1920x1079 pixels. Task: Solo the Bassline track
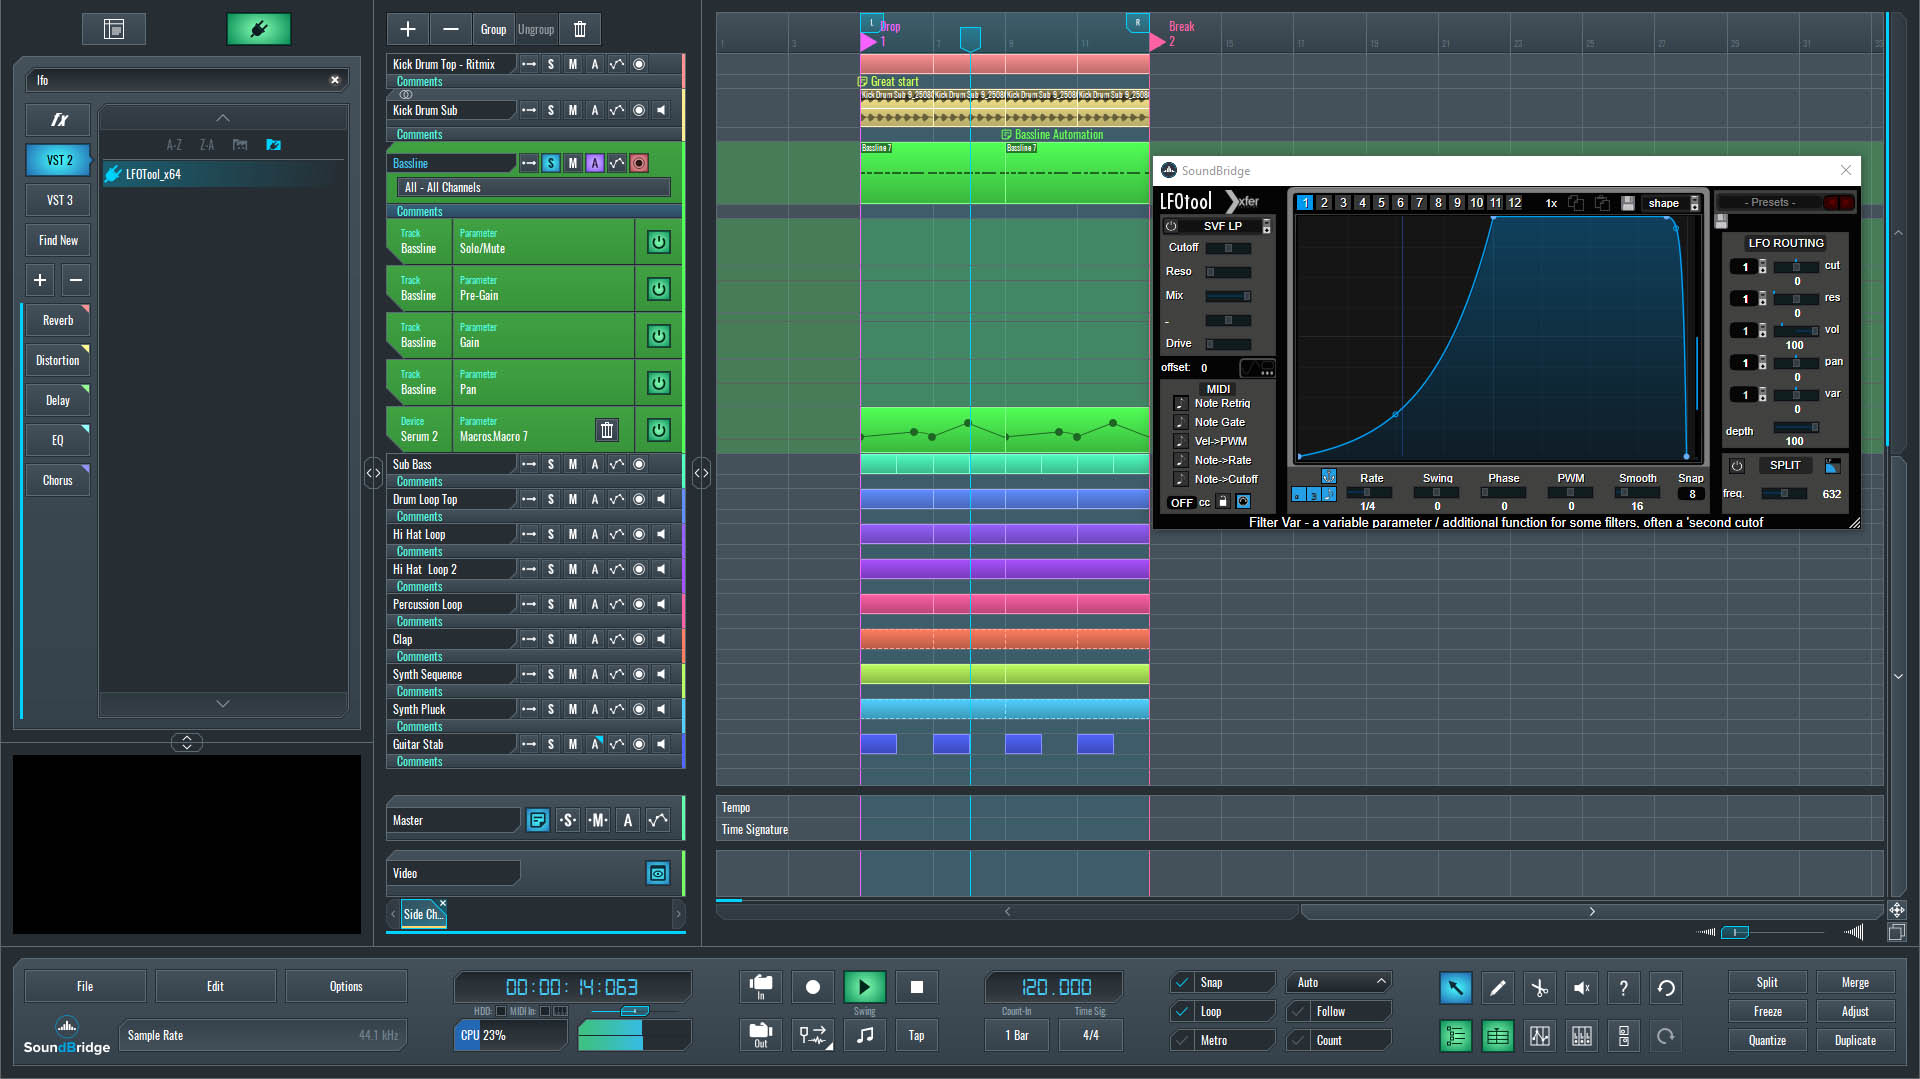[x=551, y=163]
